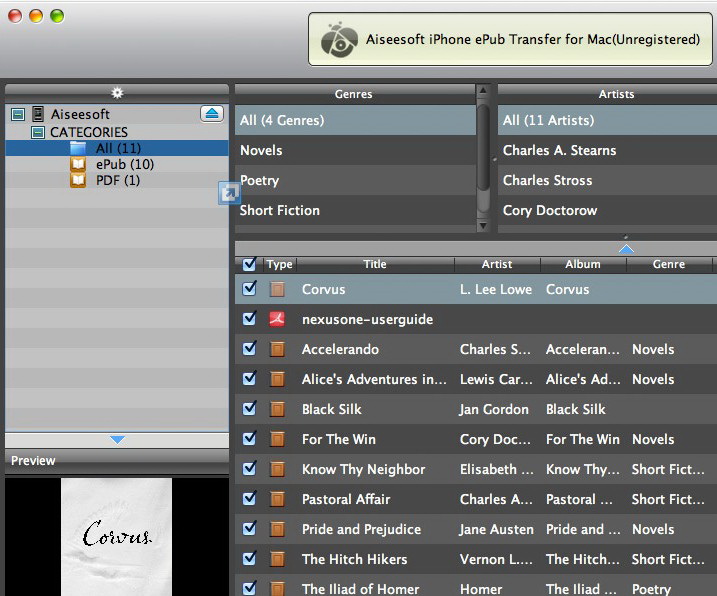Click the eject device icon beside Aiseesoft

[212, 114]
